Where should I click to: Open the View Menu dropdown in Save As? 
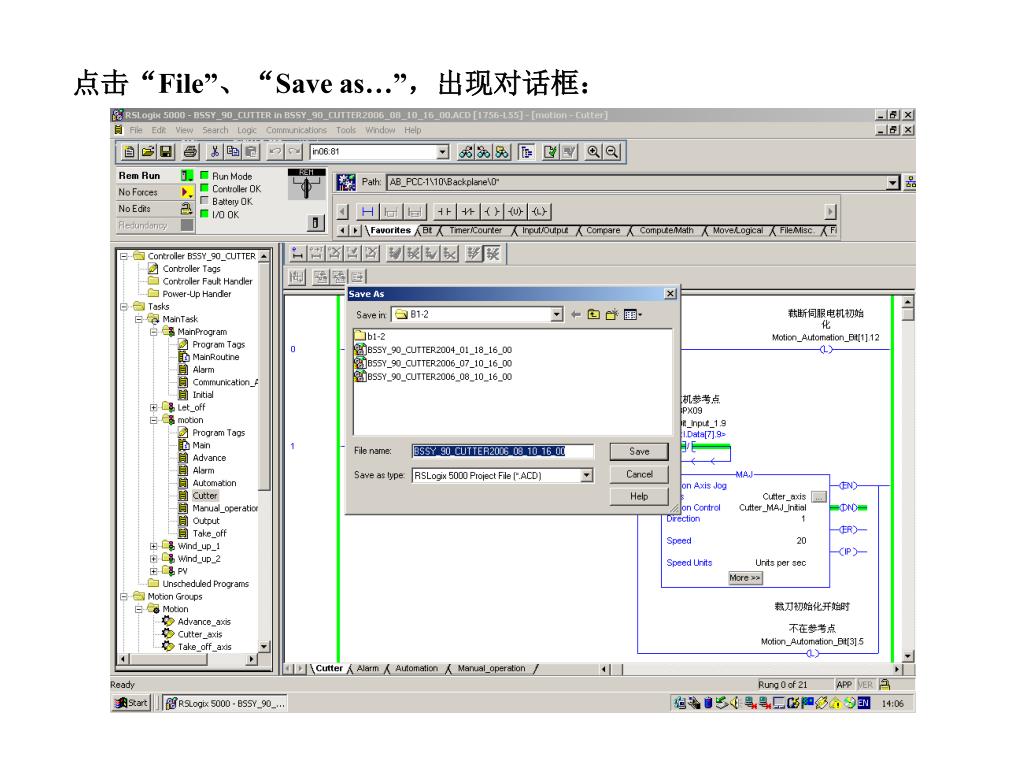(x=632, y=315)
